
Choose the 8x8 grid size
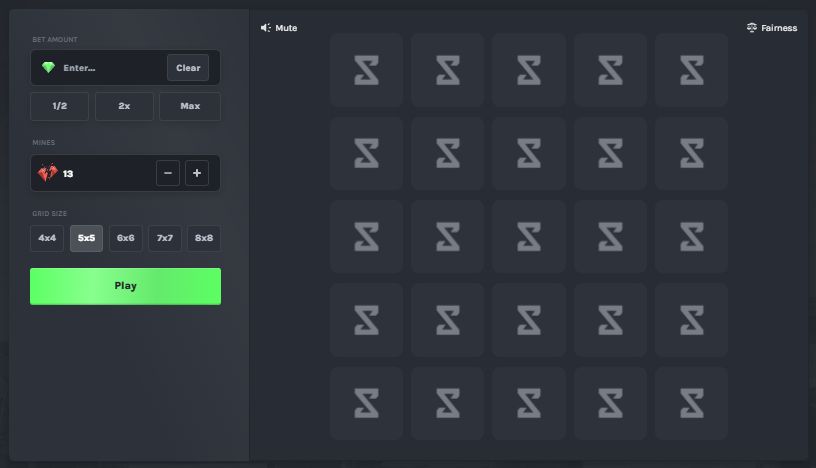pyautogui.click(x=203, y=238)
